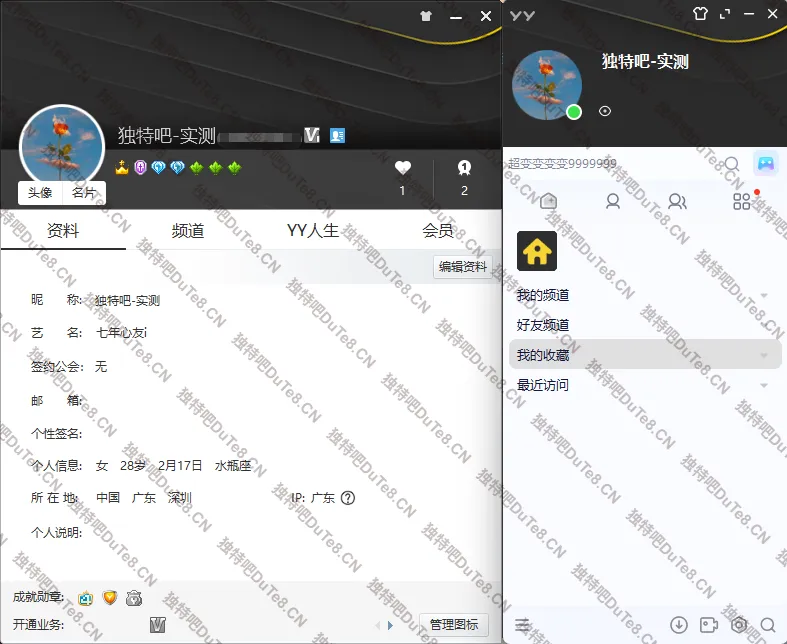
Task: Open the apps grid icon with red dot
Action: coord(742,202)
